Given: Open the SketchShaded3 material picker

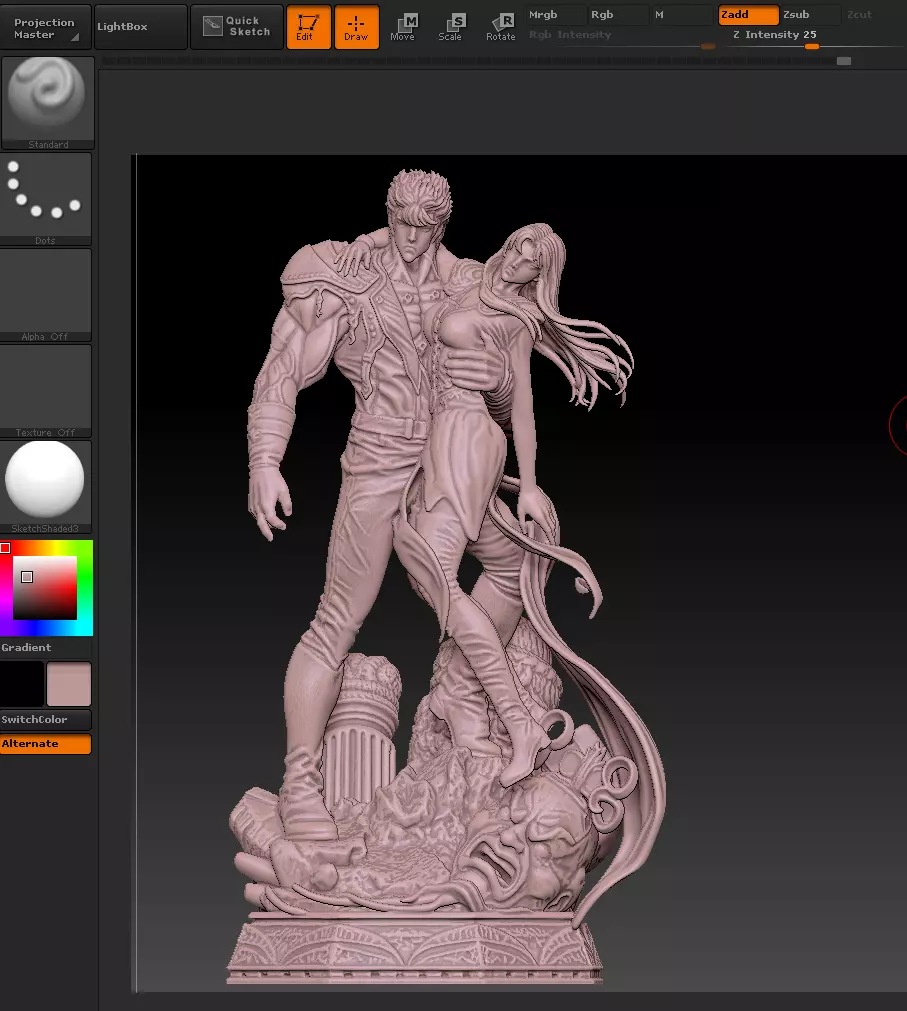Looking at the screenshot, I should [x=45, y=487].
